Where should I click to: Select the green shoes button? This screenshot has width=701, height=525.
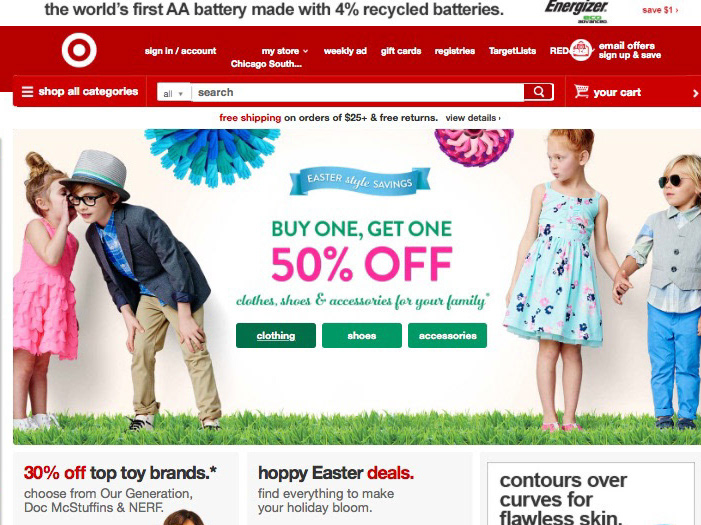click(362, 335)
